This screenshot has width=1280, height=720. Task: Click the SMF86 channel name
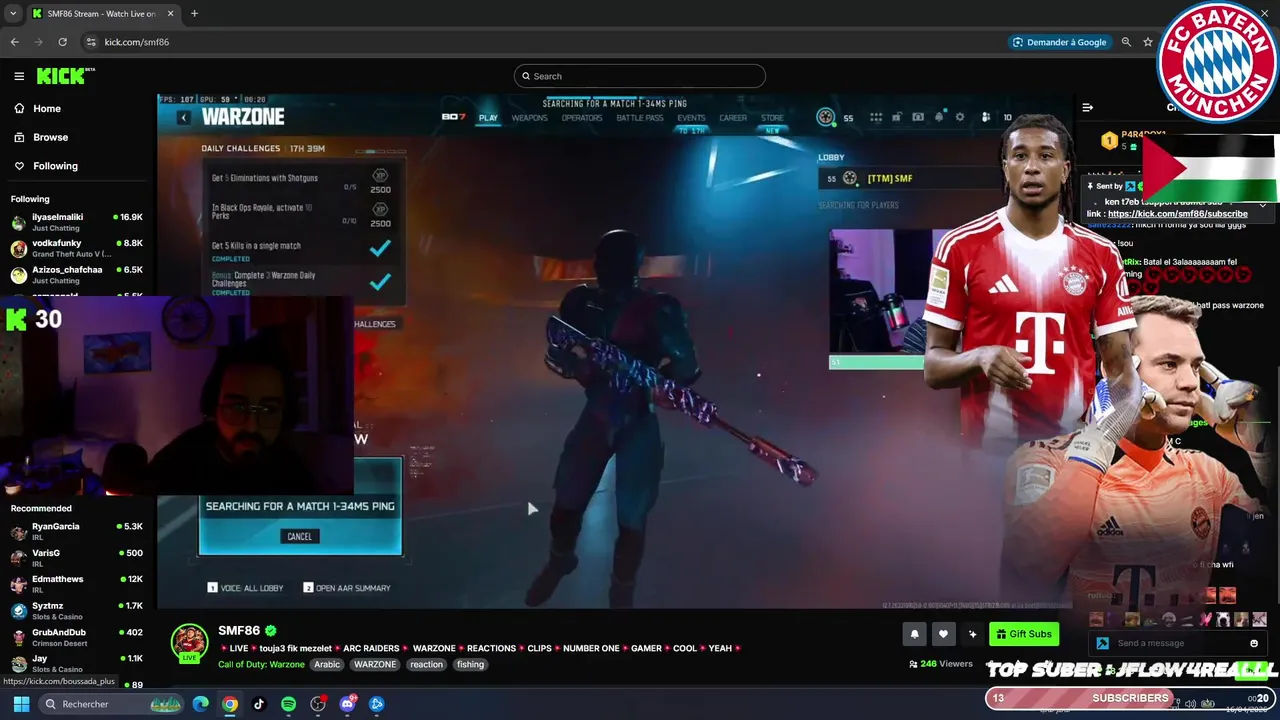tap(239, 631)
